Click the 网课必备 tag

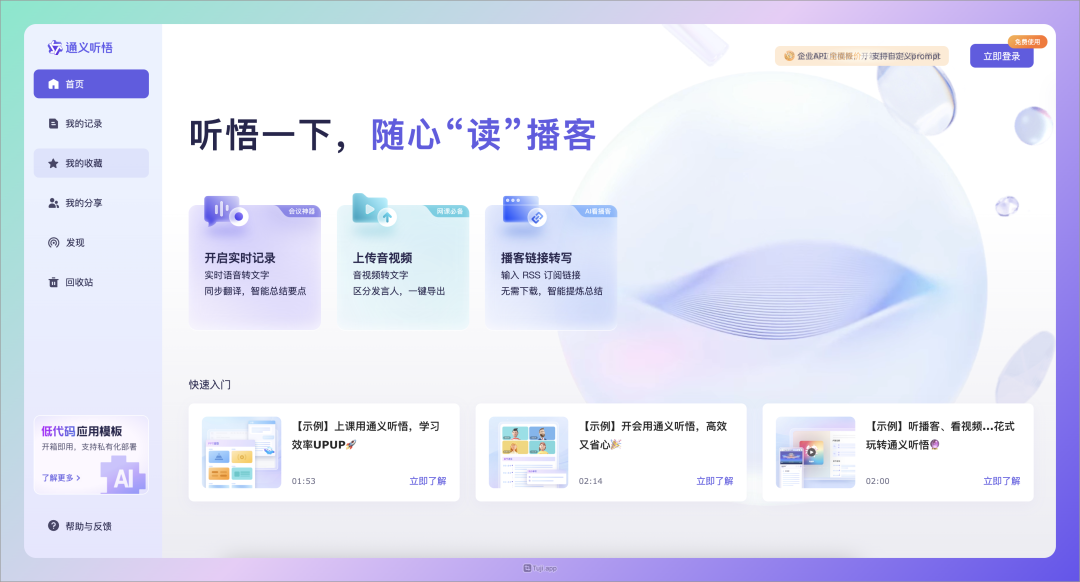point(449,211)
